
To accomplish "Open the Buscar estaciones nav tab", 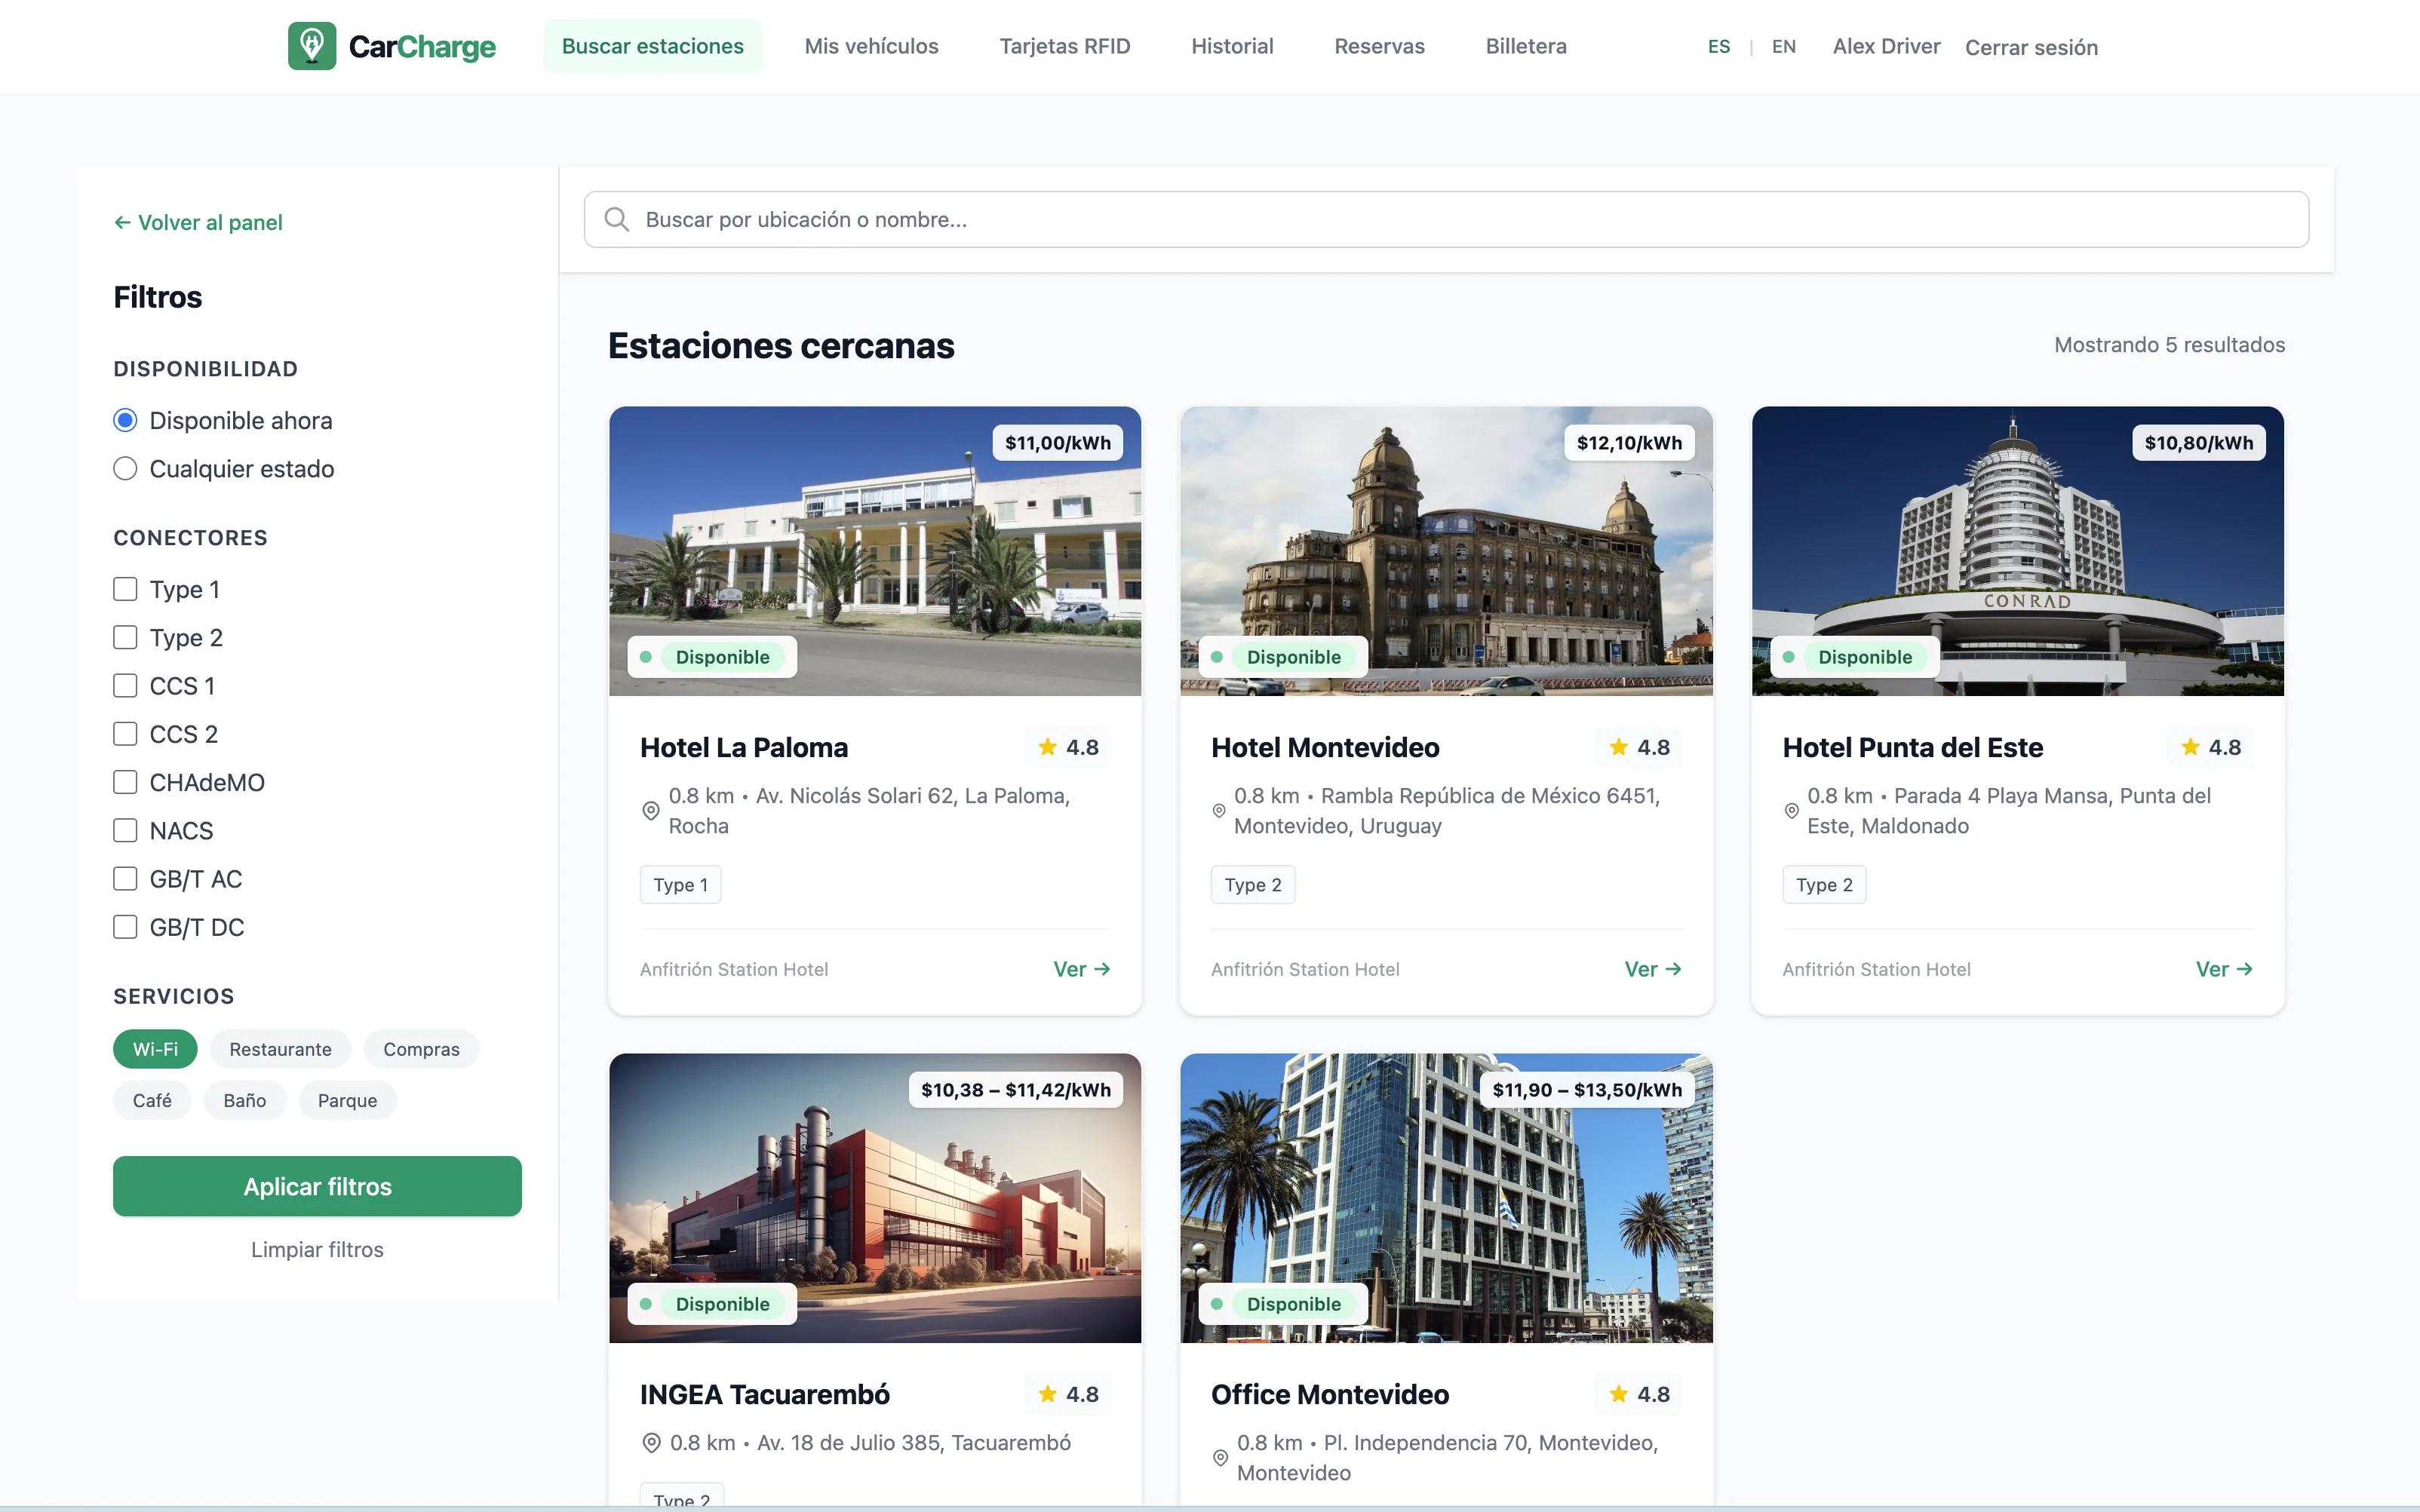I will pos(652,46).
